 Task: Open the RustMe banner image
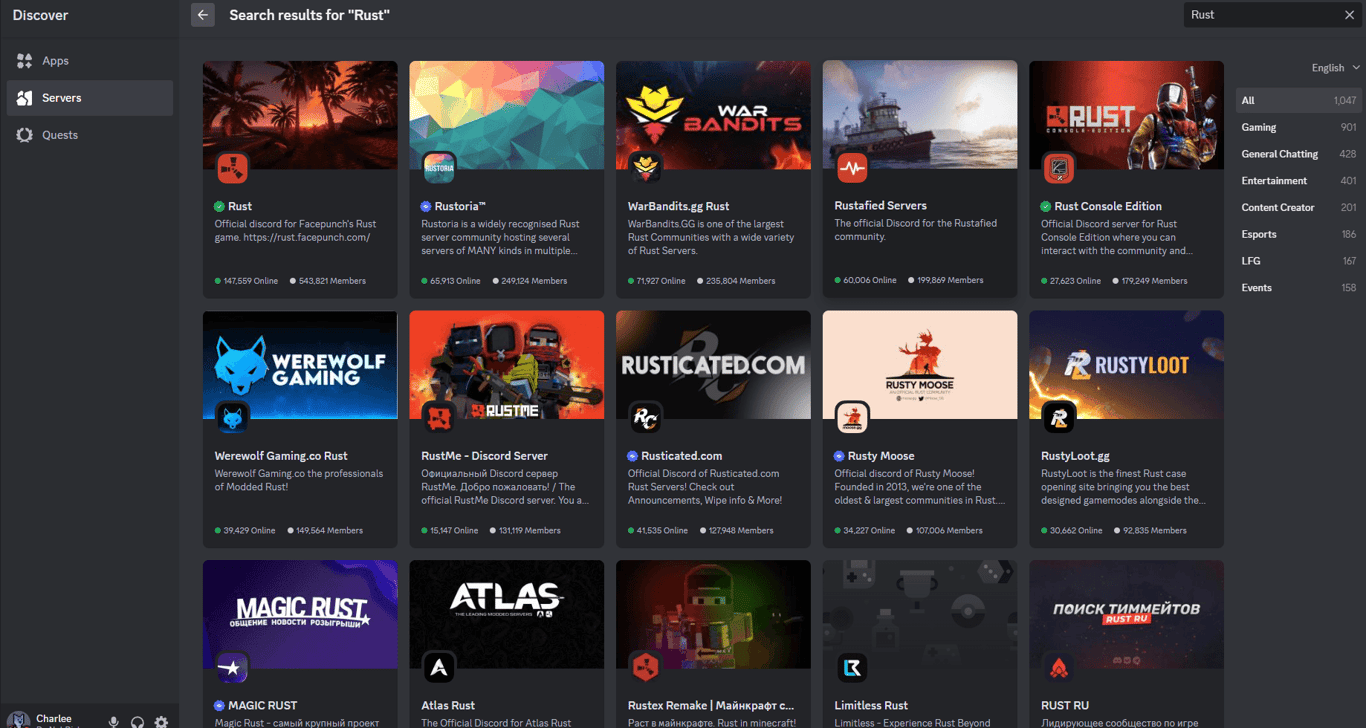tap(507, 364)
